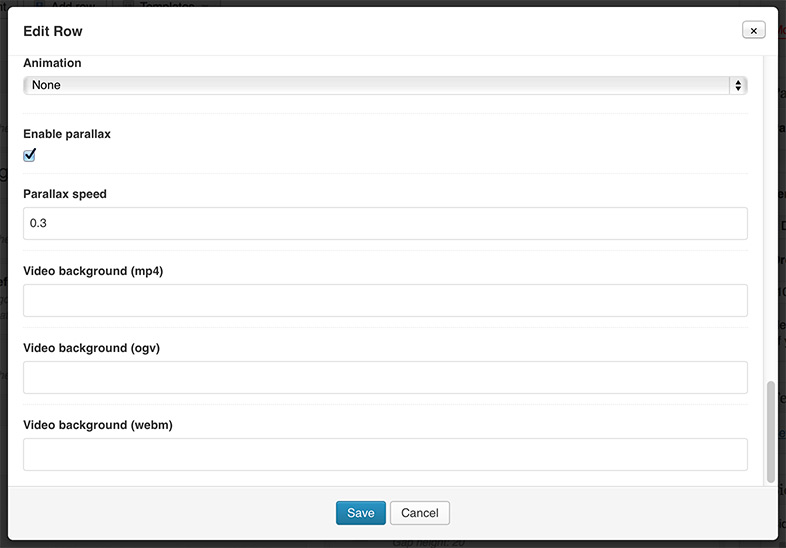Click the Video background (ogv) input

tap(385, 377)
